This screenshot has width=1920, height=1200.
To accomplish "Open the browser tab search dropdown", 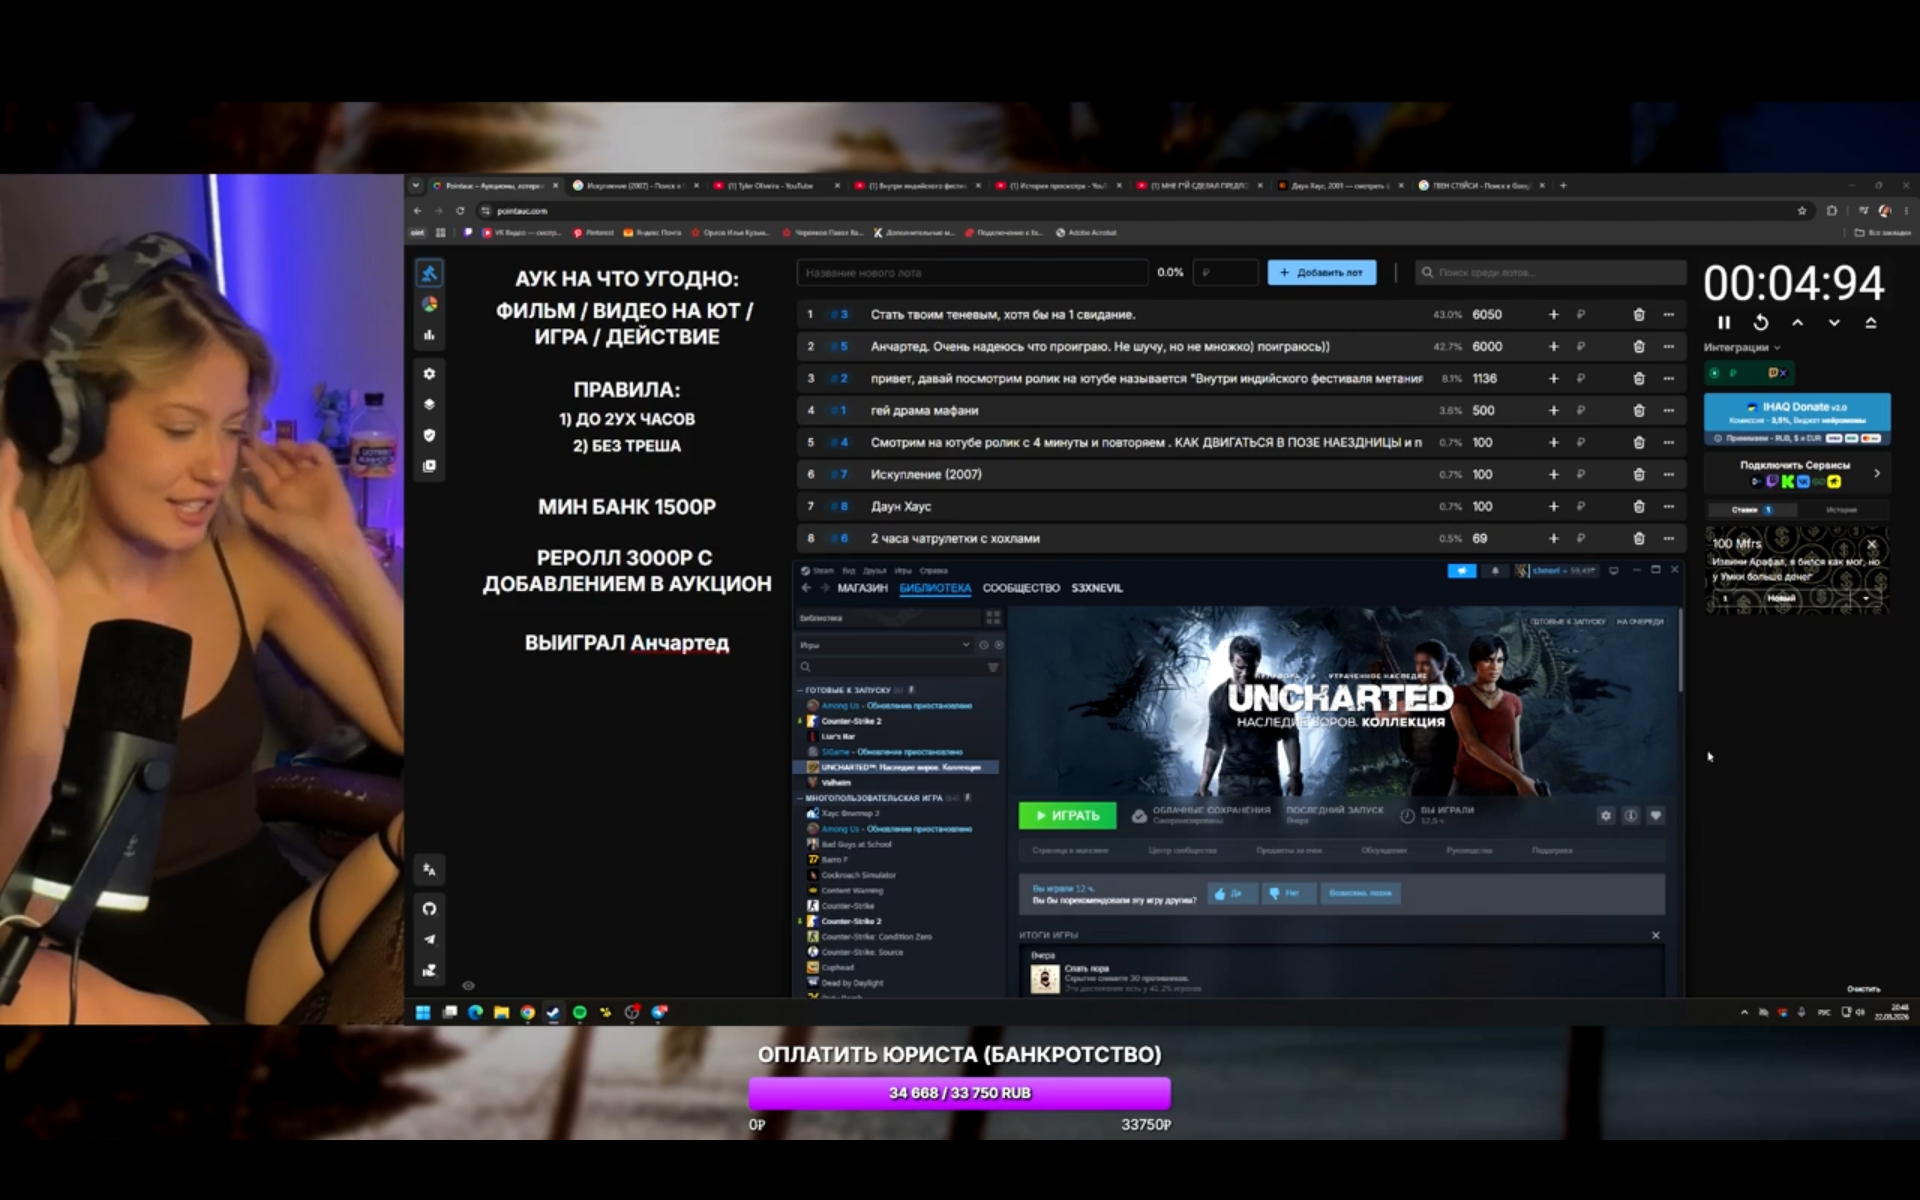I will pos(416,185).
